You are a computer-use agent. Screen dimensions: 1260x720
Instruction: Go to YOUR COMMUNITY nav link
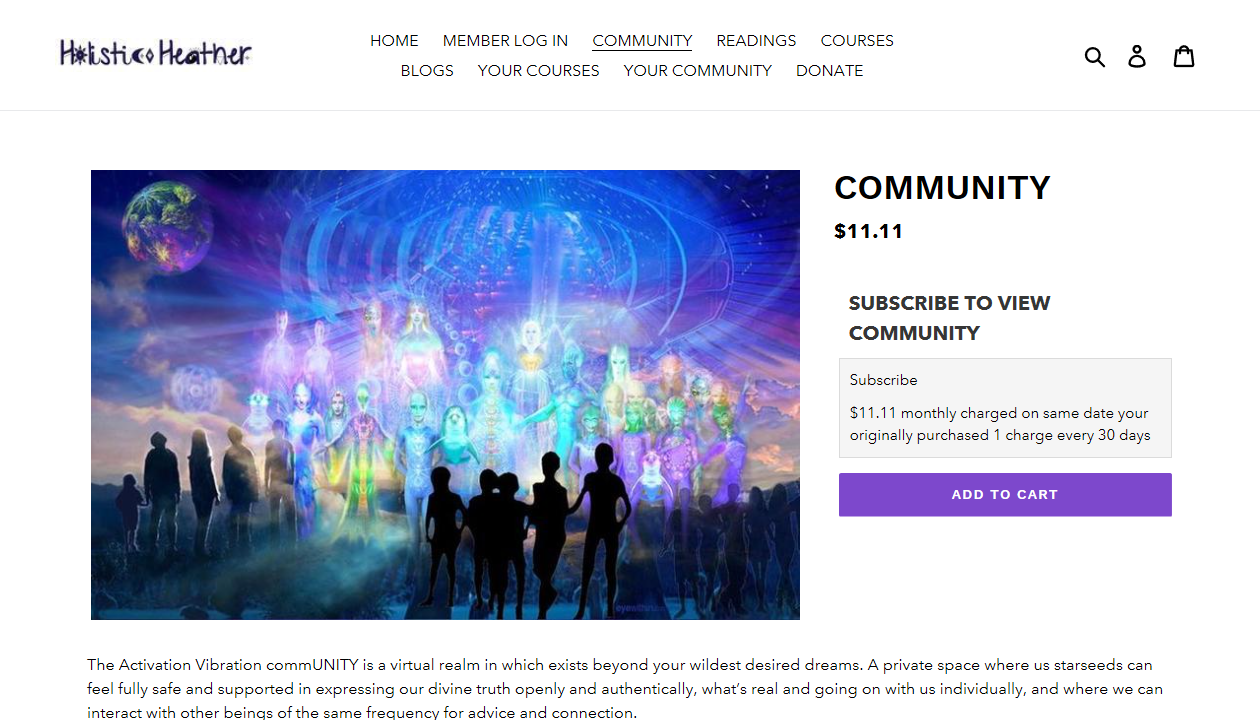[x=697, y=71]
